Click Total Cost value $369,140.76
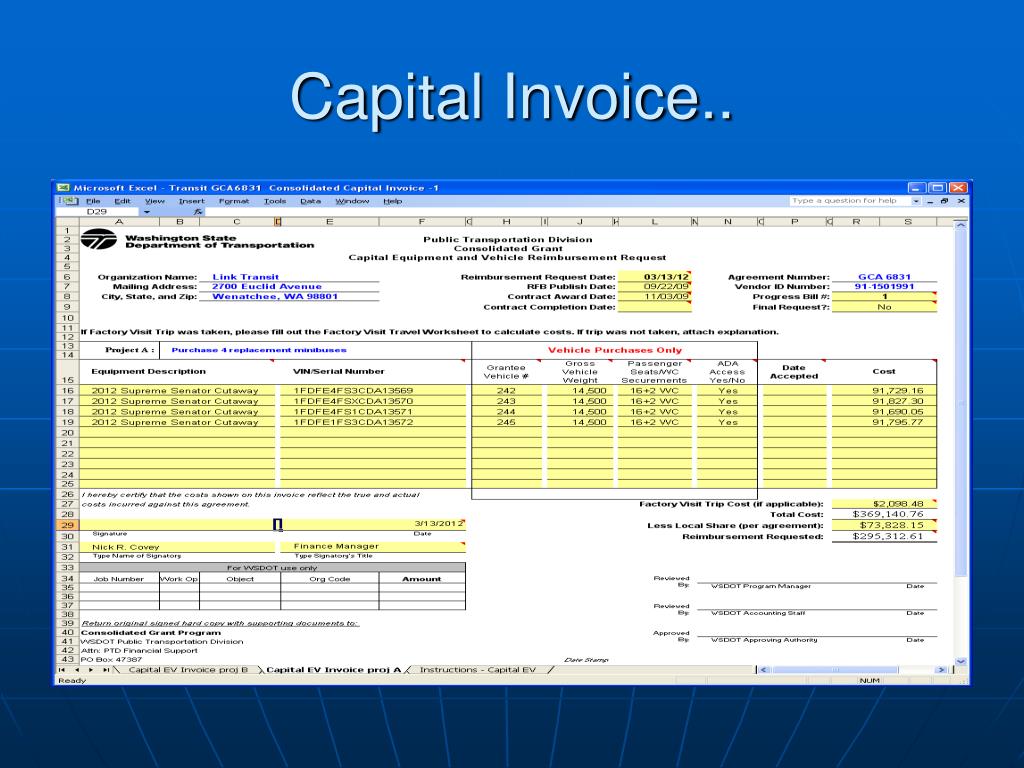This screenshot has height=768, width=1024. tap(884, 515)
